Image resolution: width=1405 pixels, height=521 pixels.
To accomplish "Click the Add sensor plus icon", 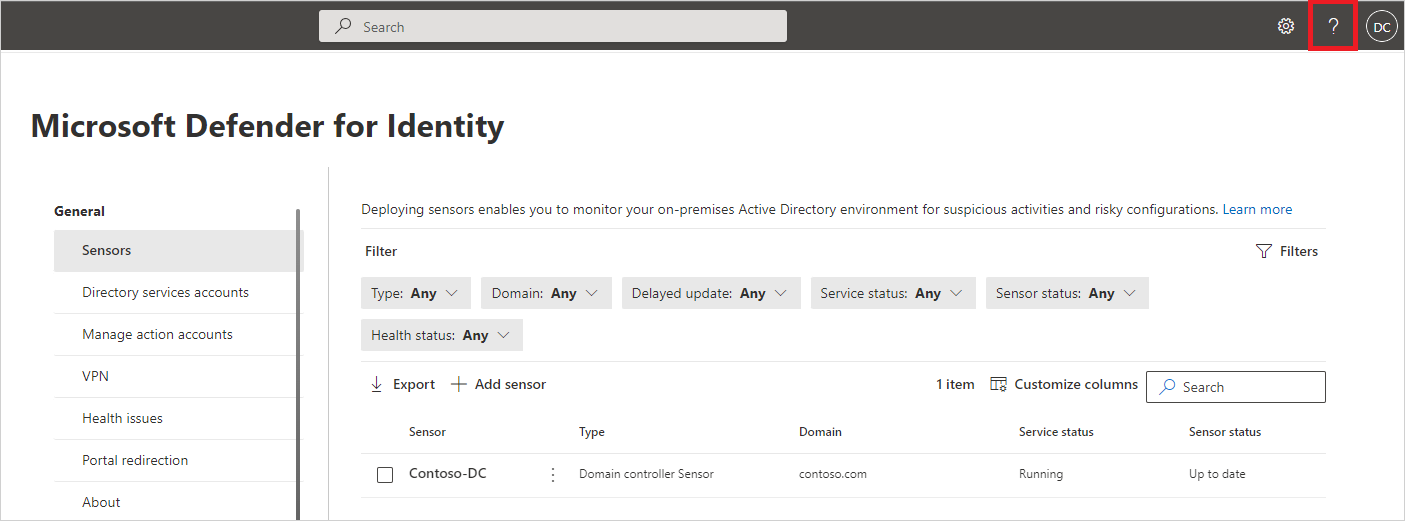I will (459, 384).
